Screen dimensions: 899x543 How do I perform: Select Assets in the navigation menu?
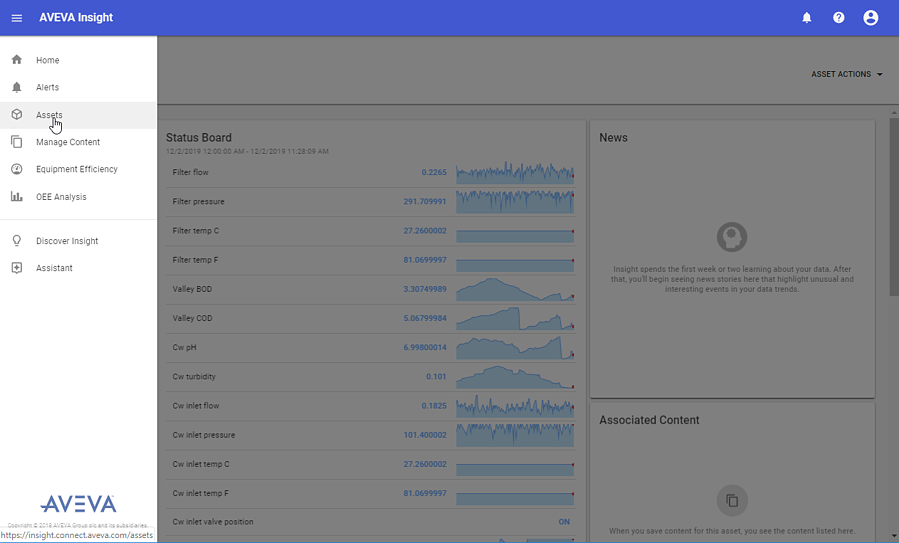click(x=49, y=115)
